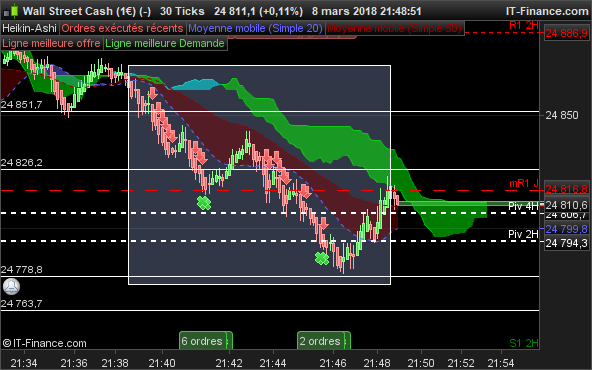The image size is (592, 370).
Task: Click the alert bell icon on the chart
Action: click(x=11, y=287)
